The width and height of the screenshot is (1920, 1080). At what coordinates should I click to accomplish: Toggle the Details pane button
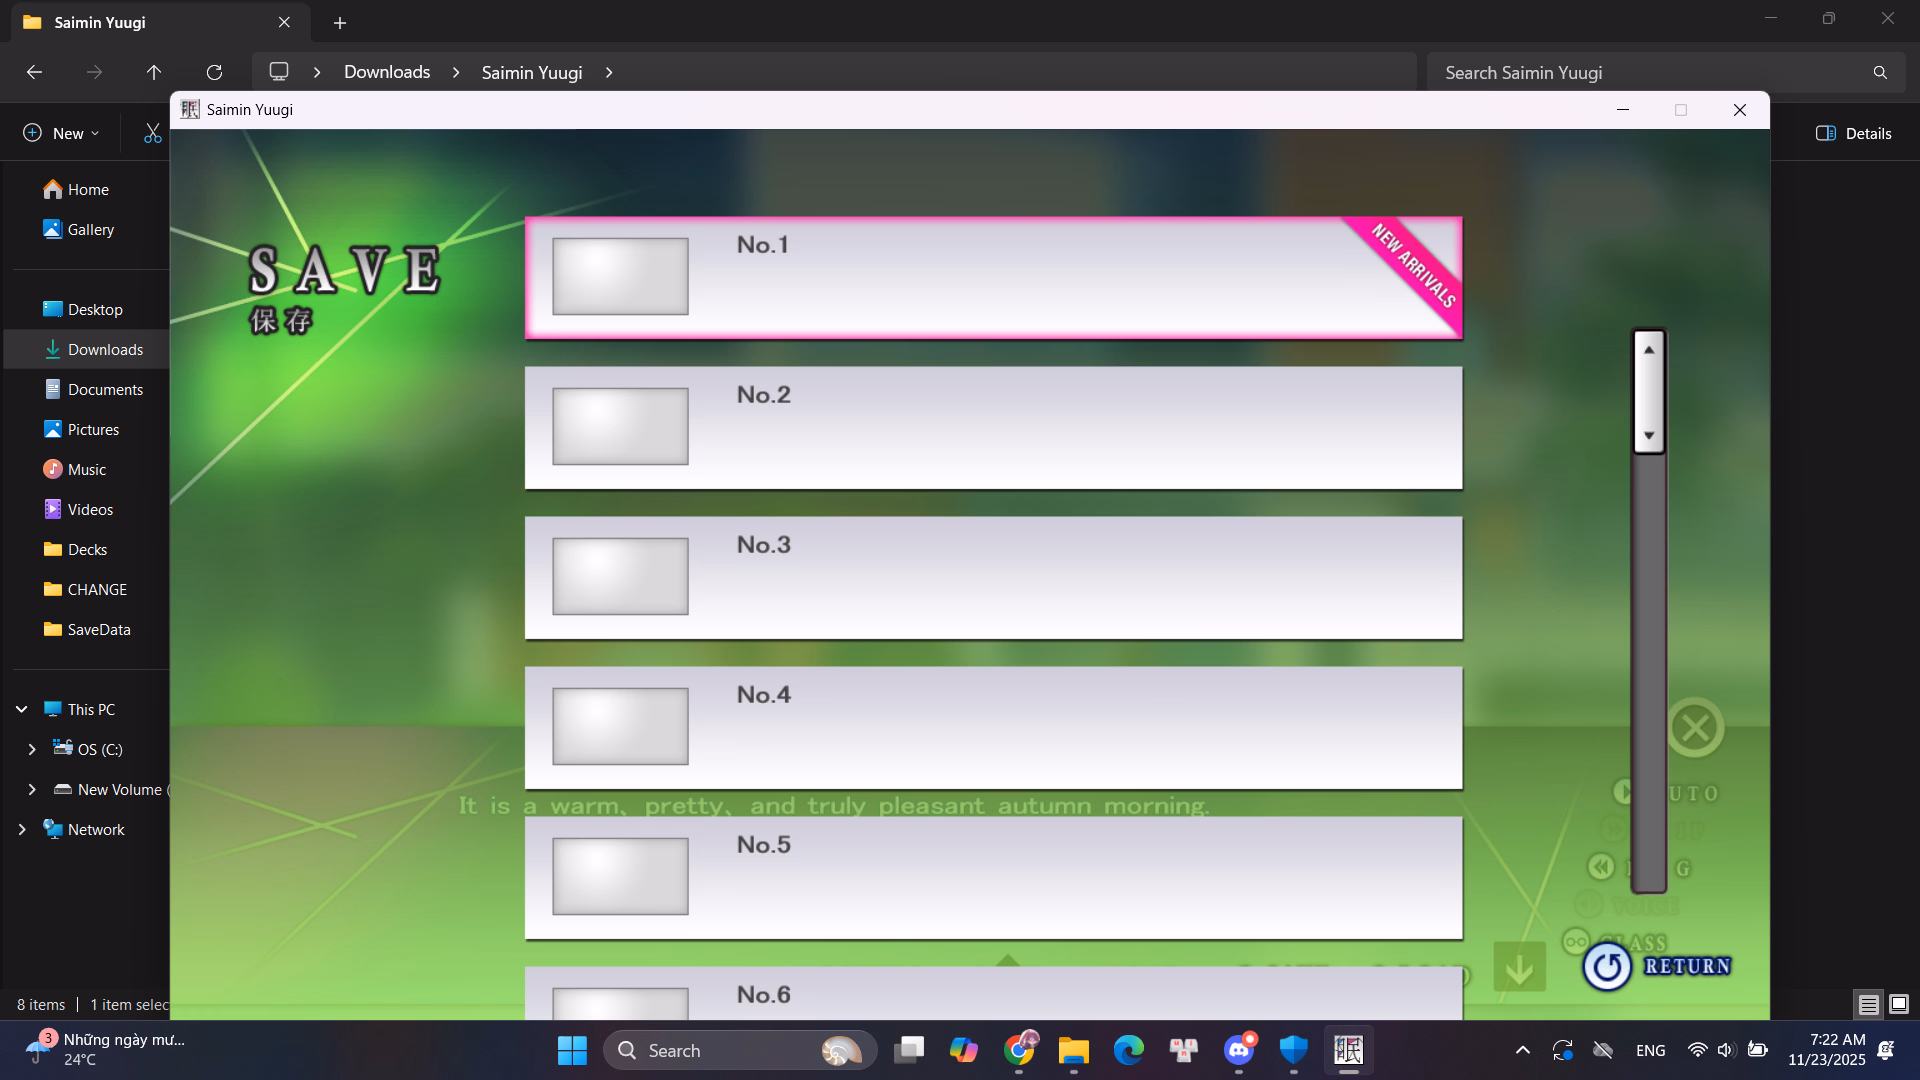(x=1853, y=133)
